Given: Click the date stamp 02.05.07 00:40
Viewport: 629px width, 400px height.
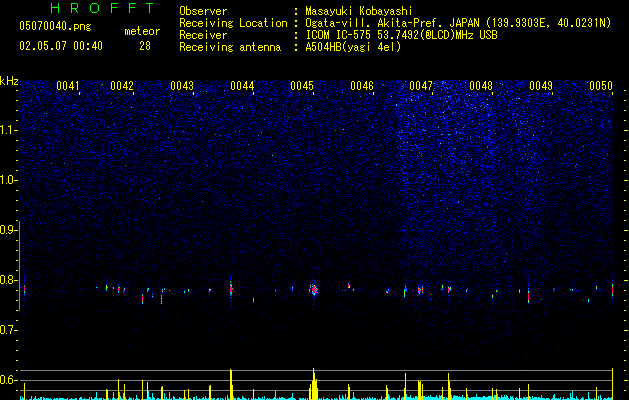Looking at the screenshot, I should point(61,46).
